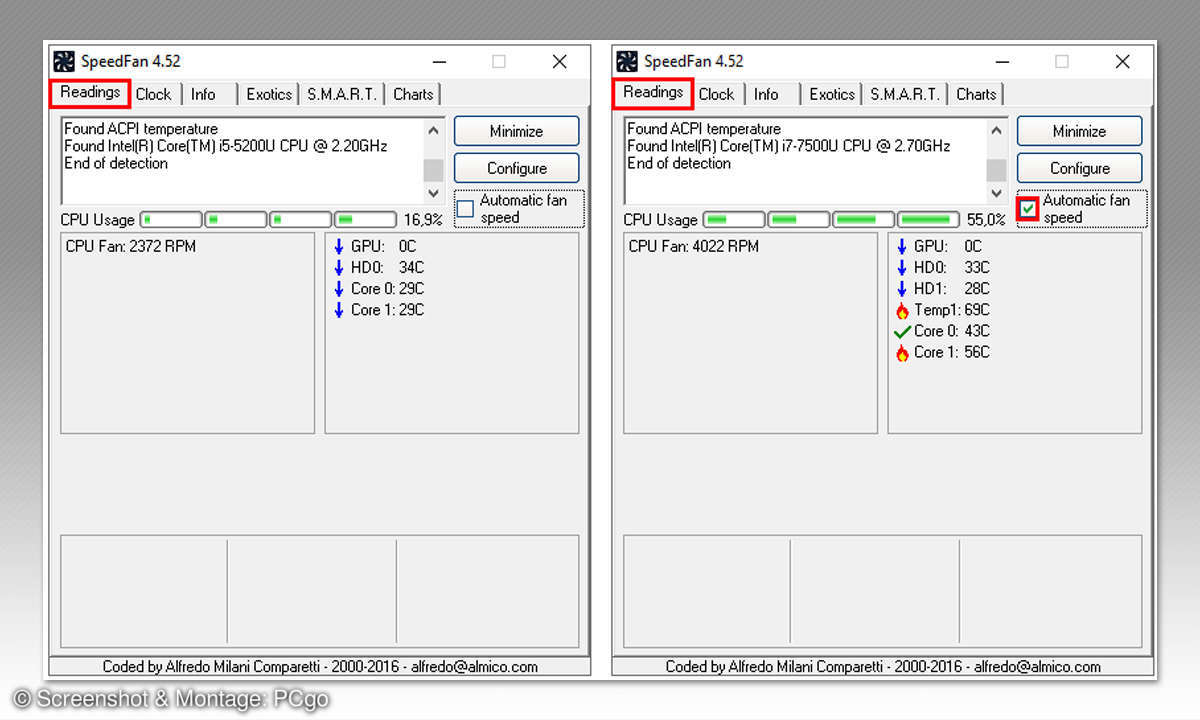1200x720 pixels.
Task: Close the SpeedFan window showing the i7-7500U CPU
Action: tap(1123, 62)
